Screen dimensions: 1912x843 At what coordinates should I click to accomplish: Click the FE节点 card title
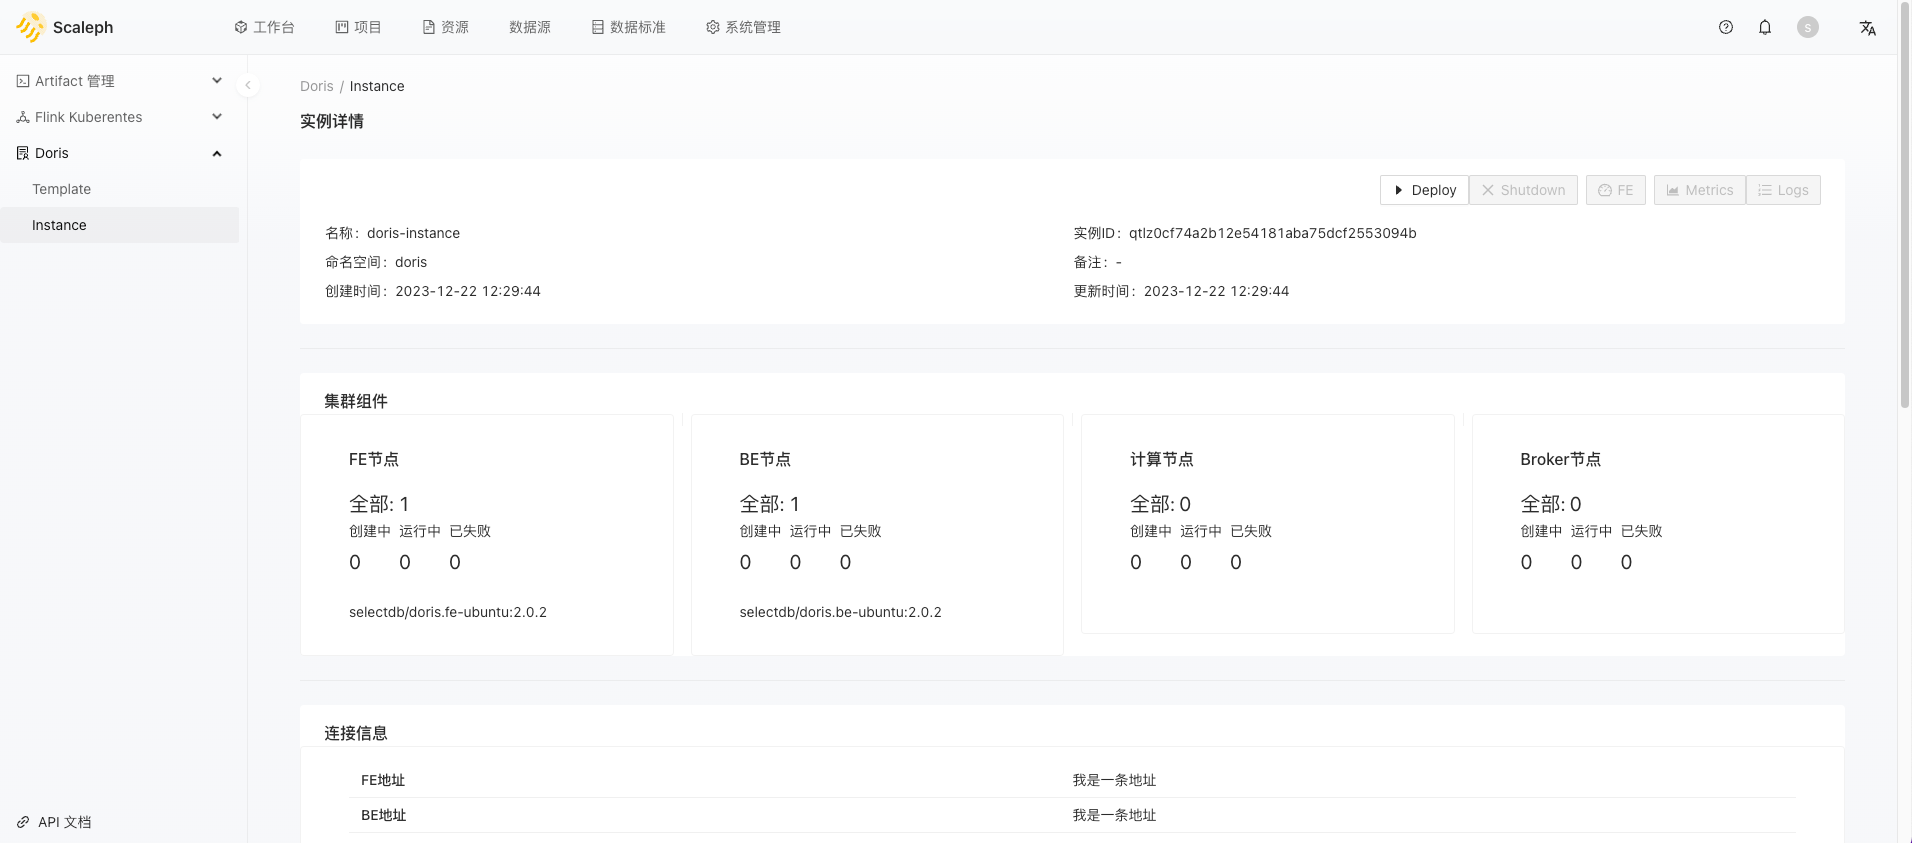point(374,459)
